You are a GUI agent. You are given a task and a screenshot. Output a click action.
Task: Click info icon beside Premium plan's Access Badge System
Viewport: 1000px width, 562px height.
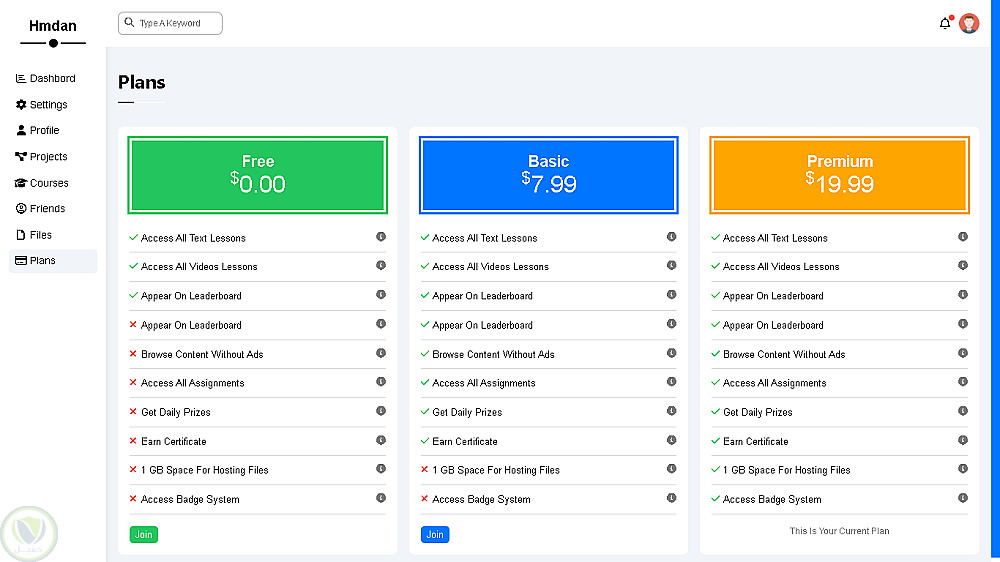[x=963, y=498]
